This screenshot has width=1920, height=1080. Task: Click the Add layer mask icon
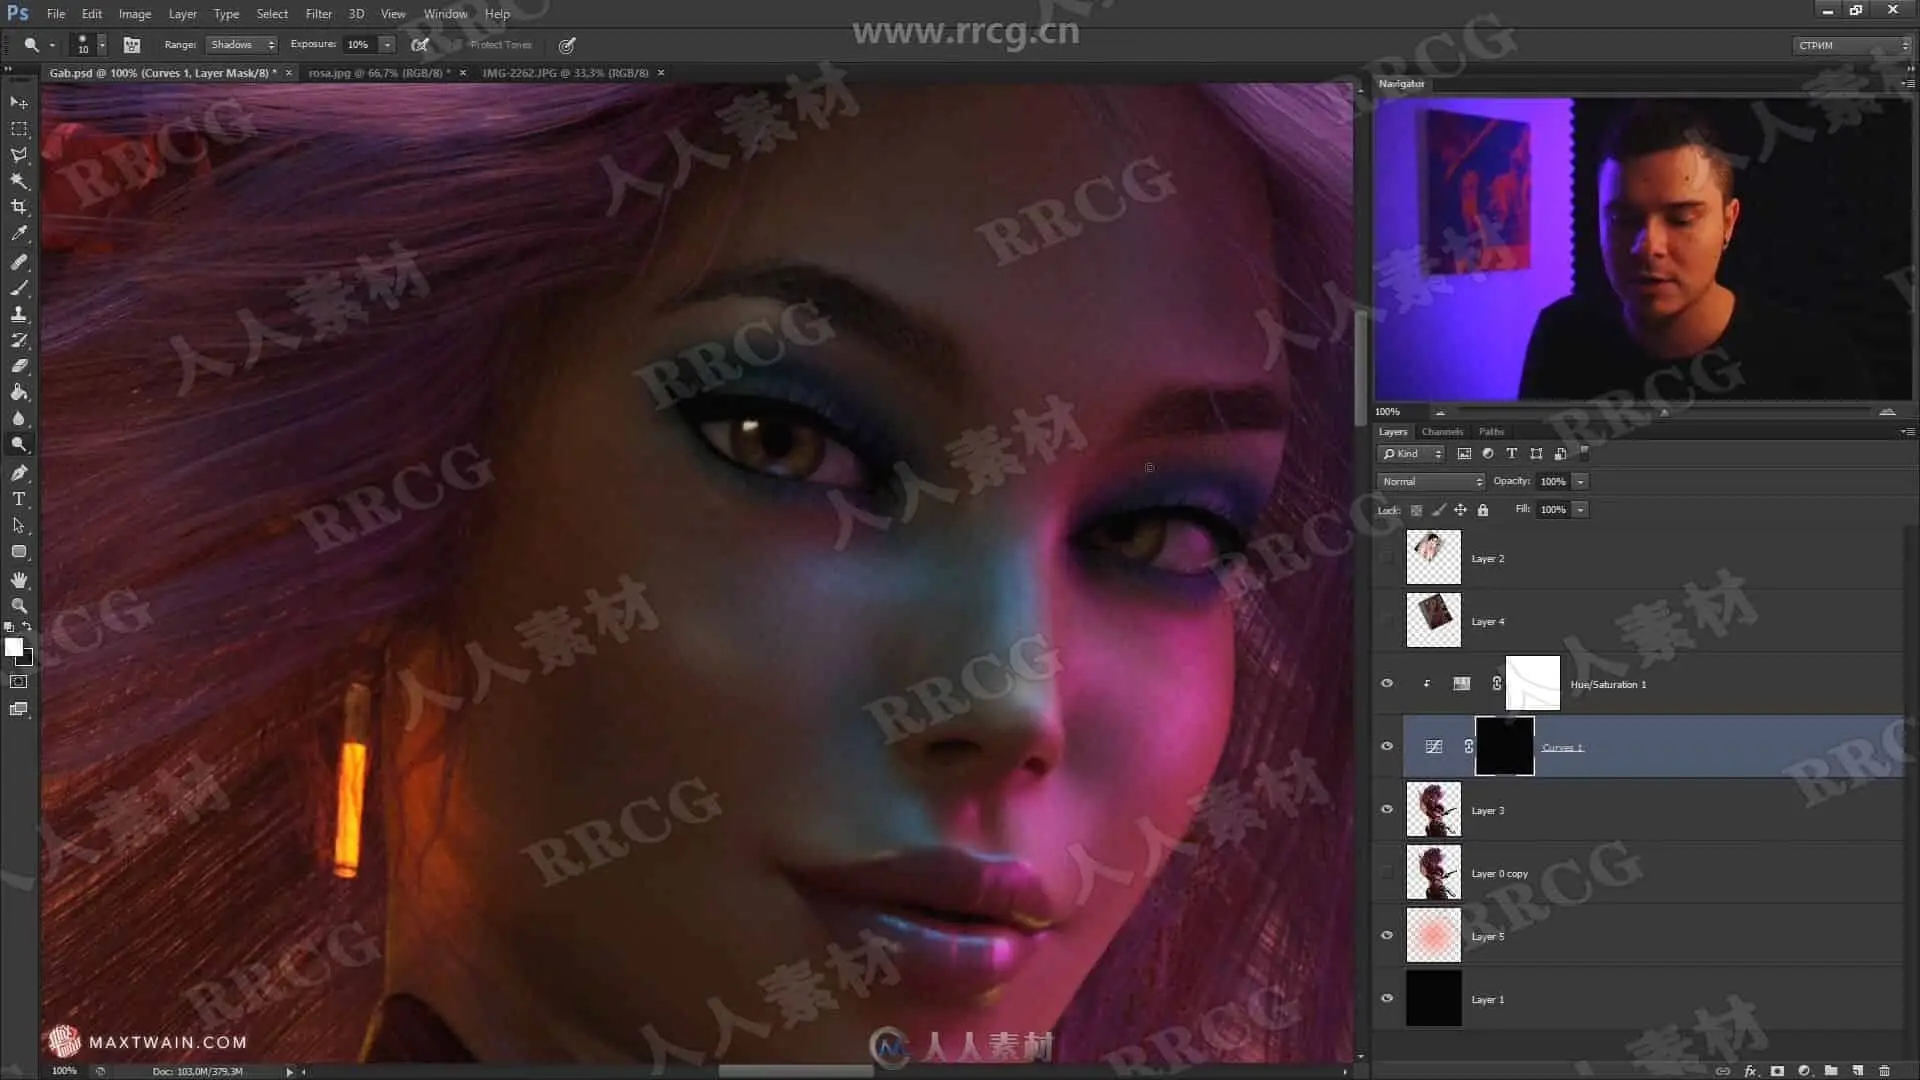(x=1777, y=1070)
